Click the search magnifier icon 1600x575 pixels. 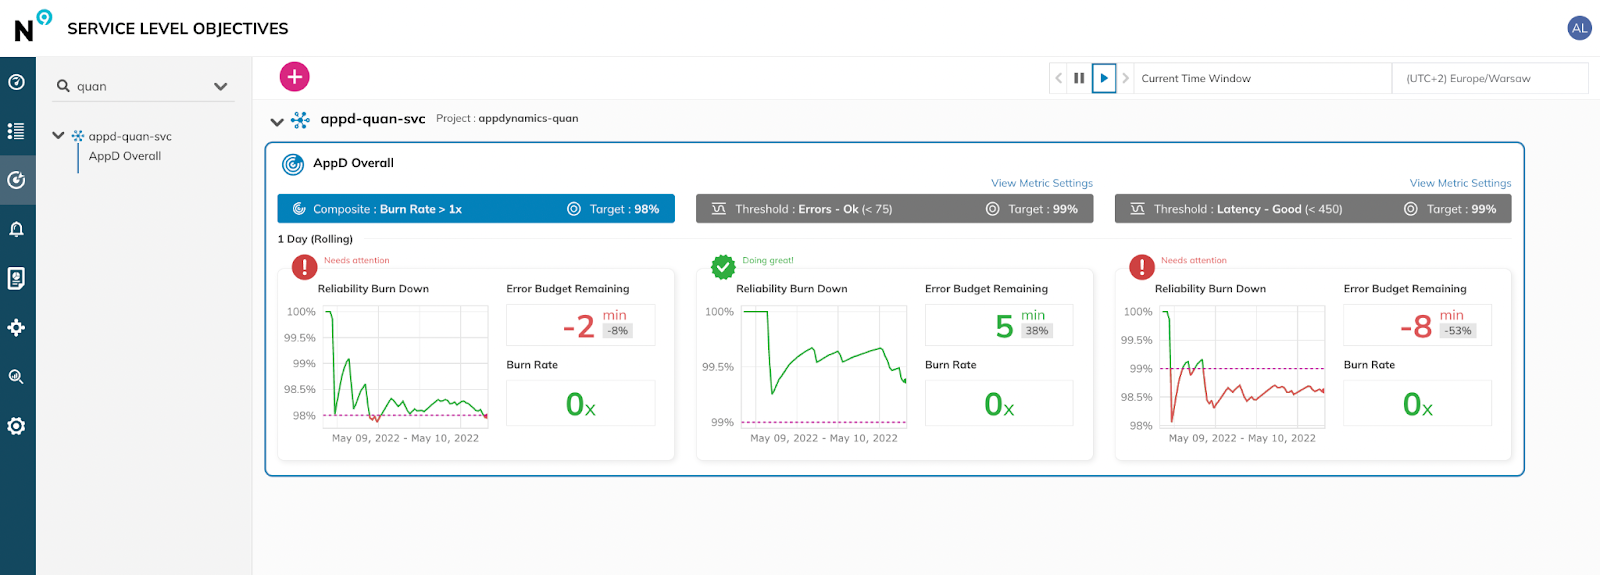[x=63, y=86]
